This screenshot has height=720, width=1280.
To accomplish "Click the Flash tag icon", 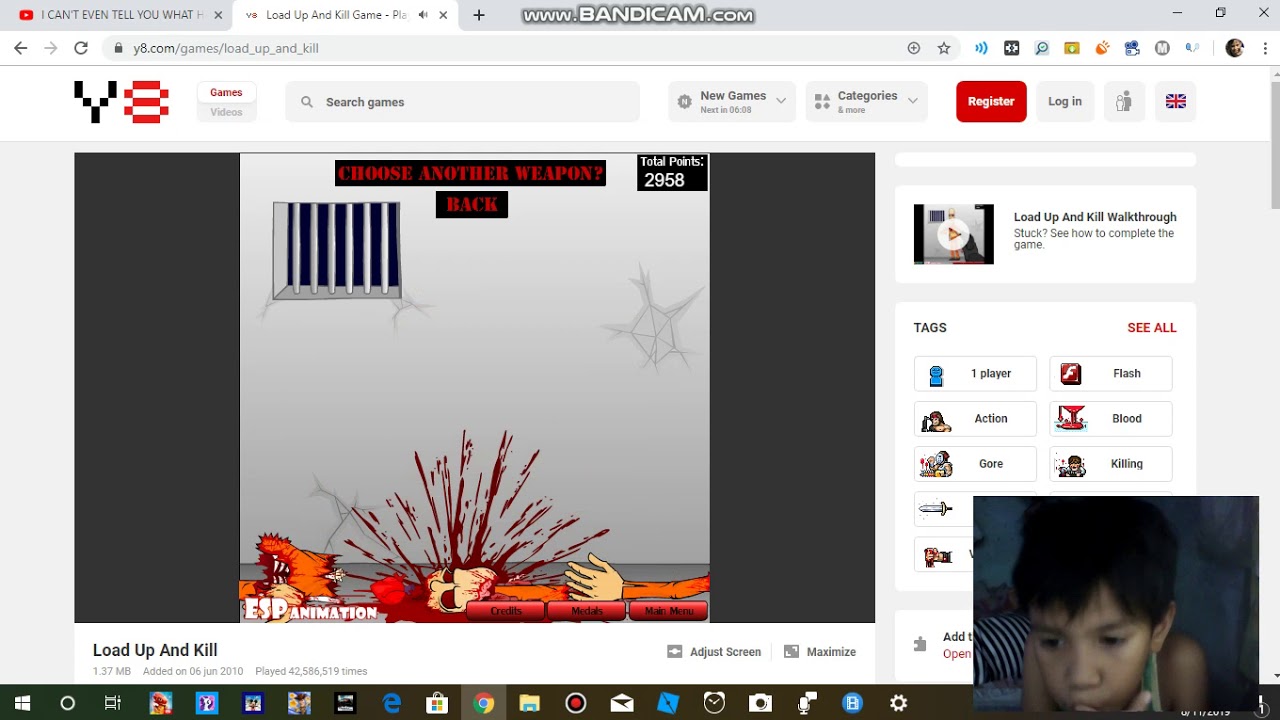I will click(1071, 374).
